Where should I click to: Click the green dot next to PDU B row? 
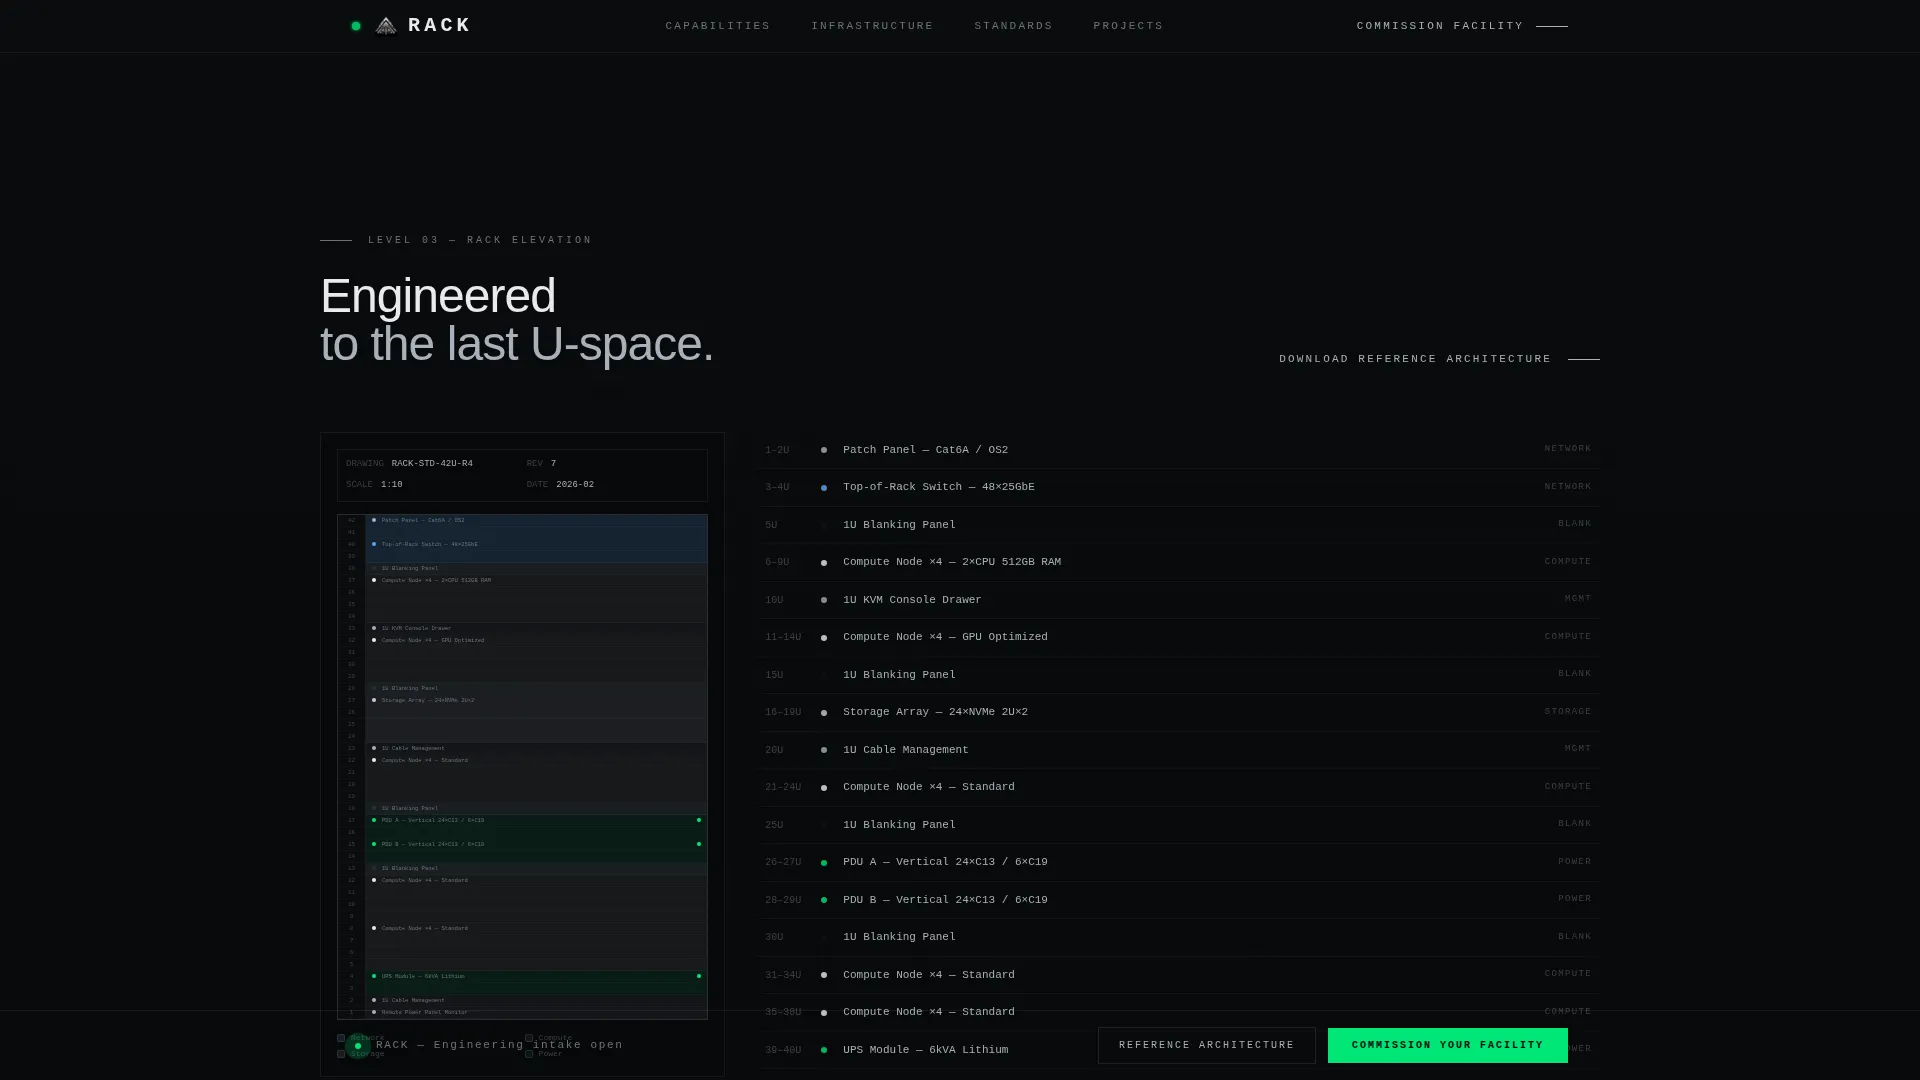tap(824, 900)
